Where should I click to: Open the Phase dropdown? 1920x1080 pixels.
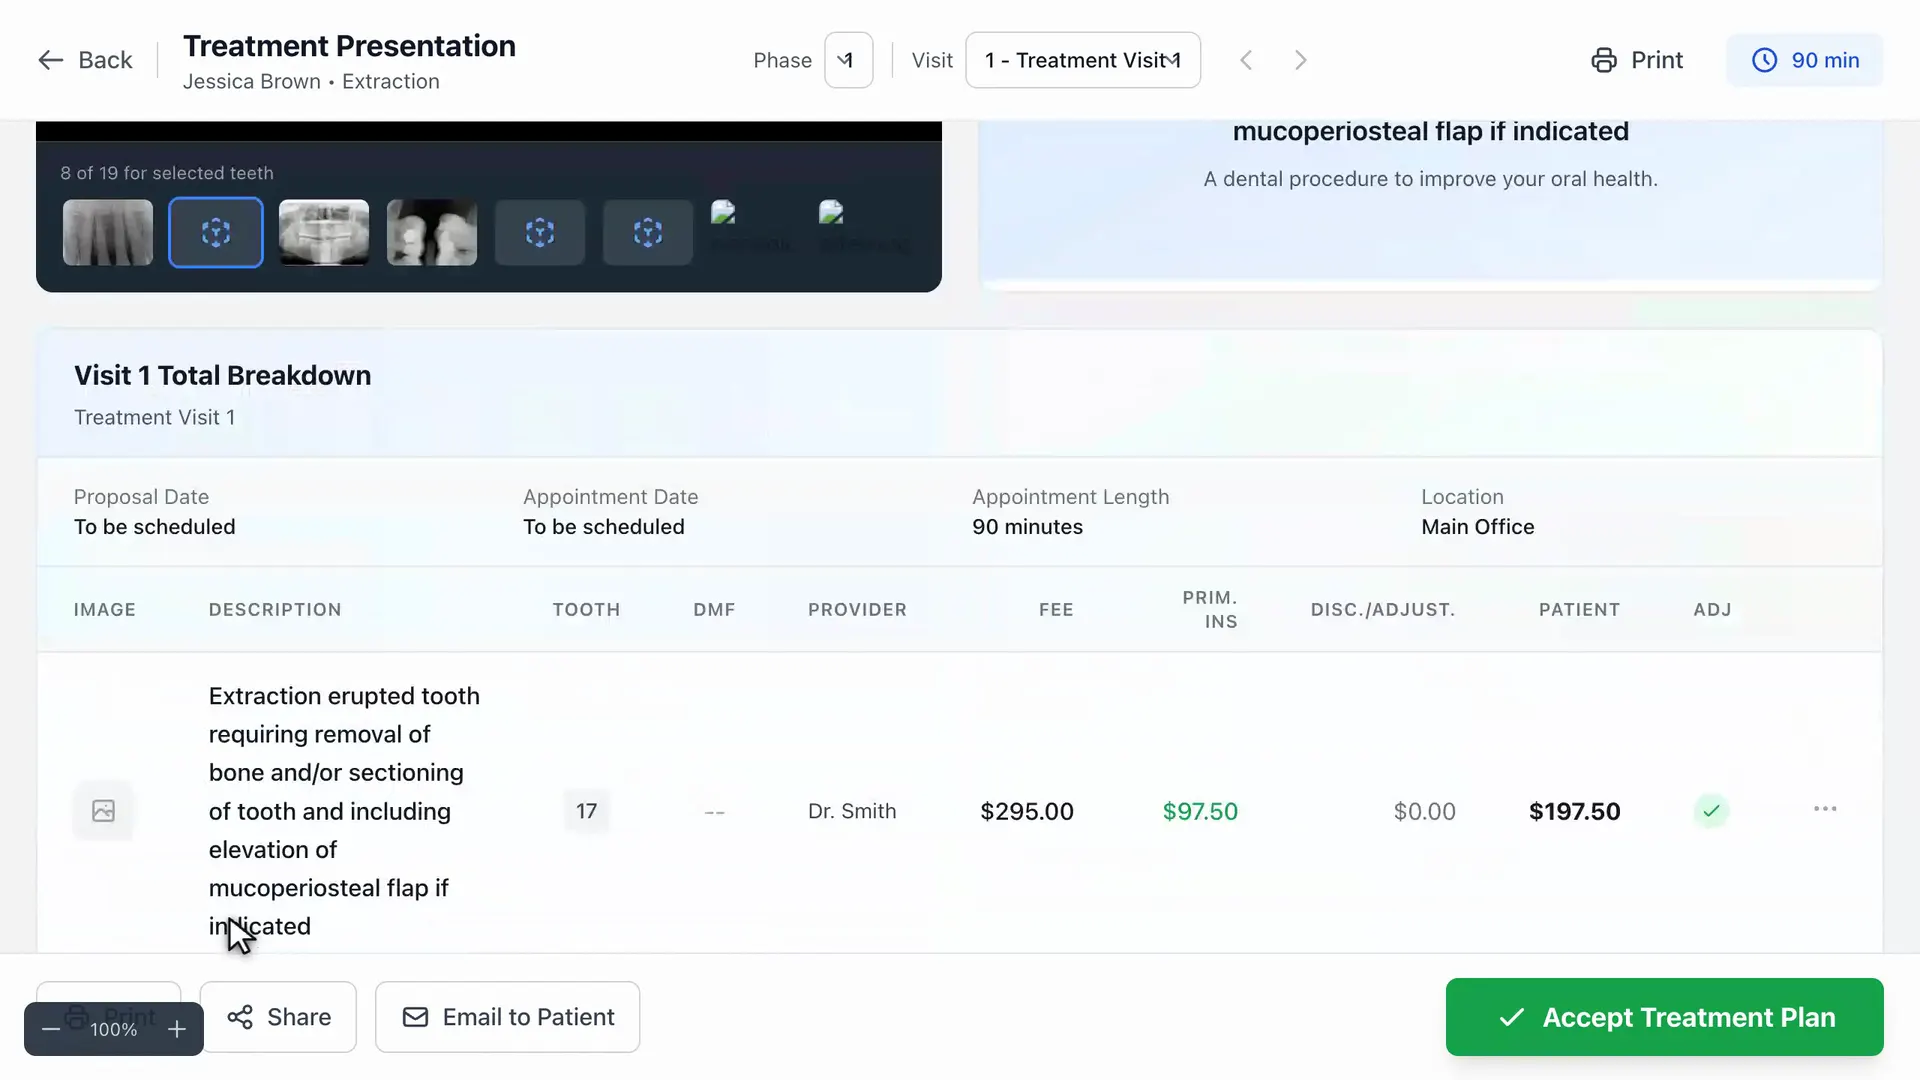848,60
